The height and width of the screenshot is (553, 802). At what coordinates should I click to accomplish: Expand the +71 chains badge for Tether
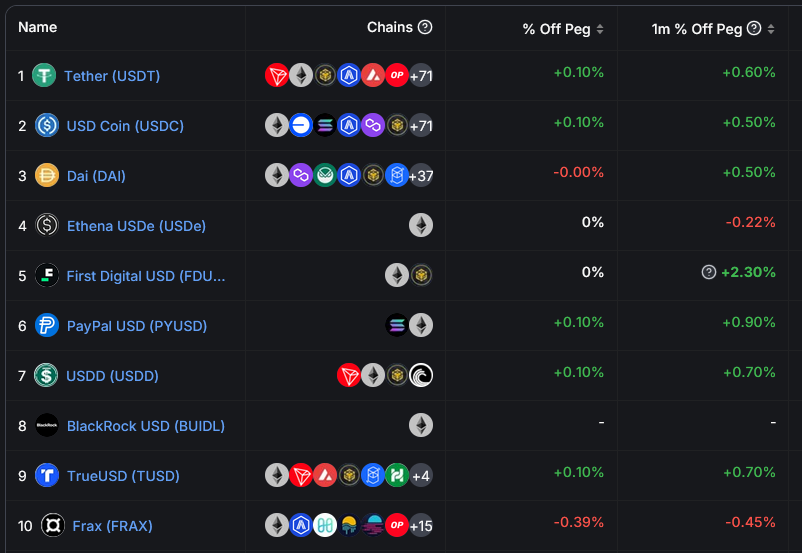pos(421,76)
